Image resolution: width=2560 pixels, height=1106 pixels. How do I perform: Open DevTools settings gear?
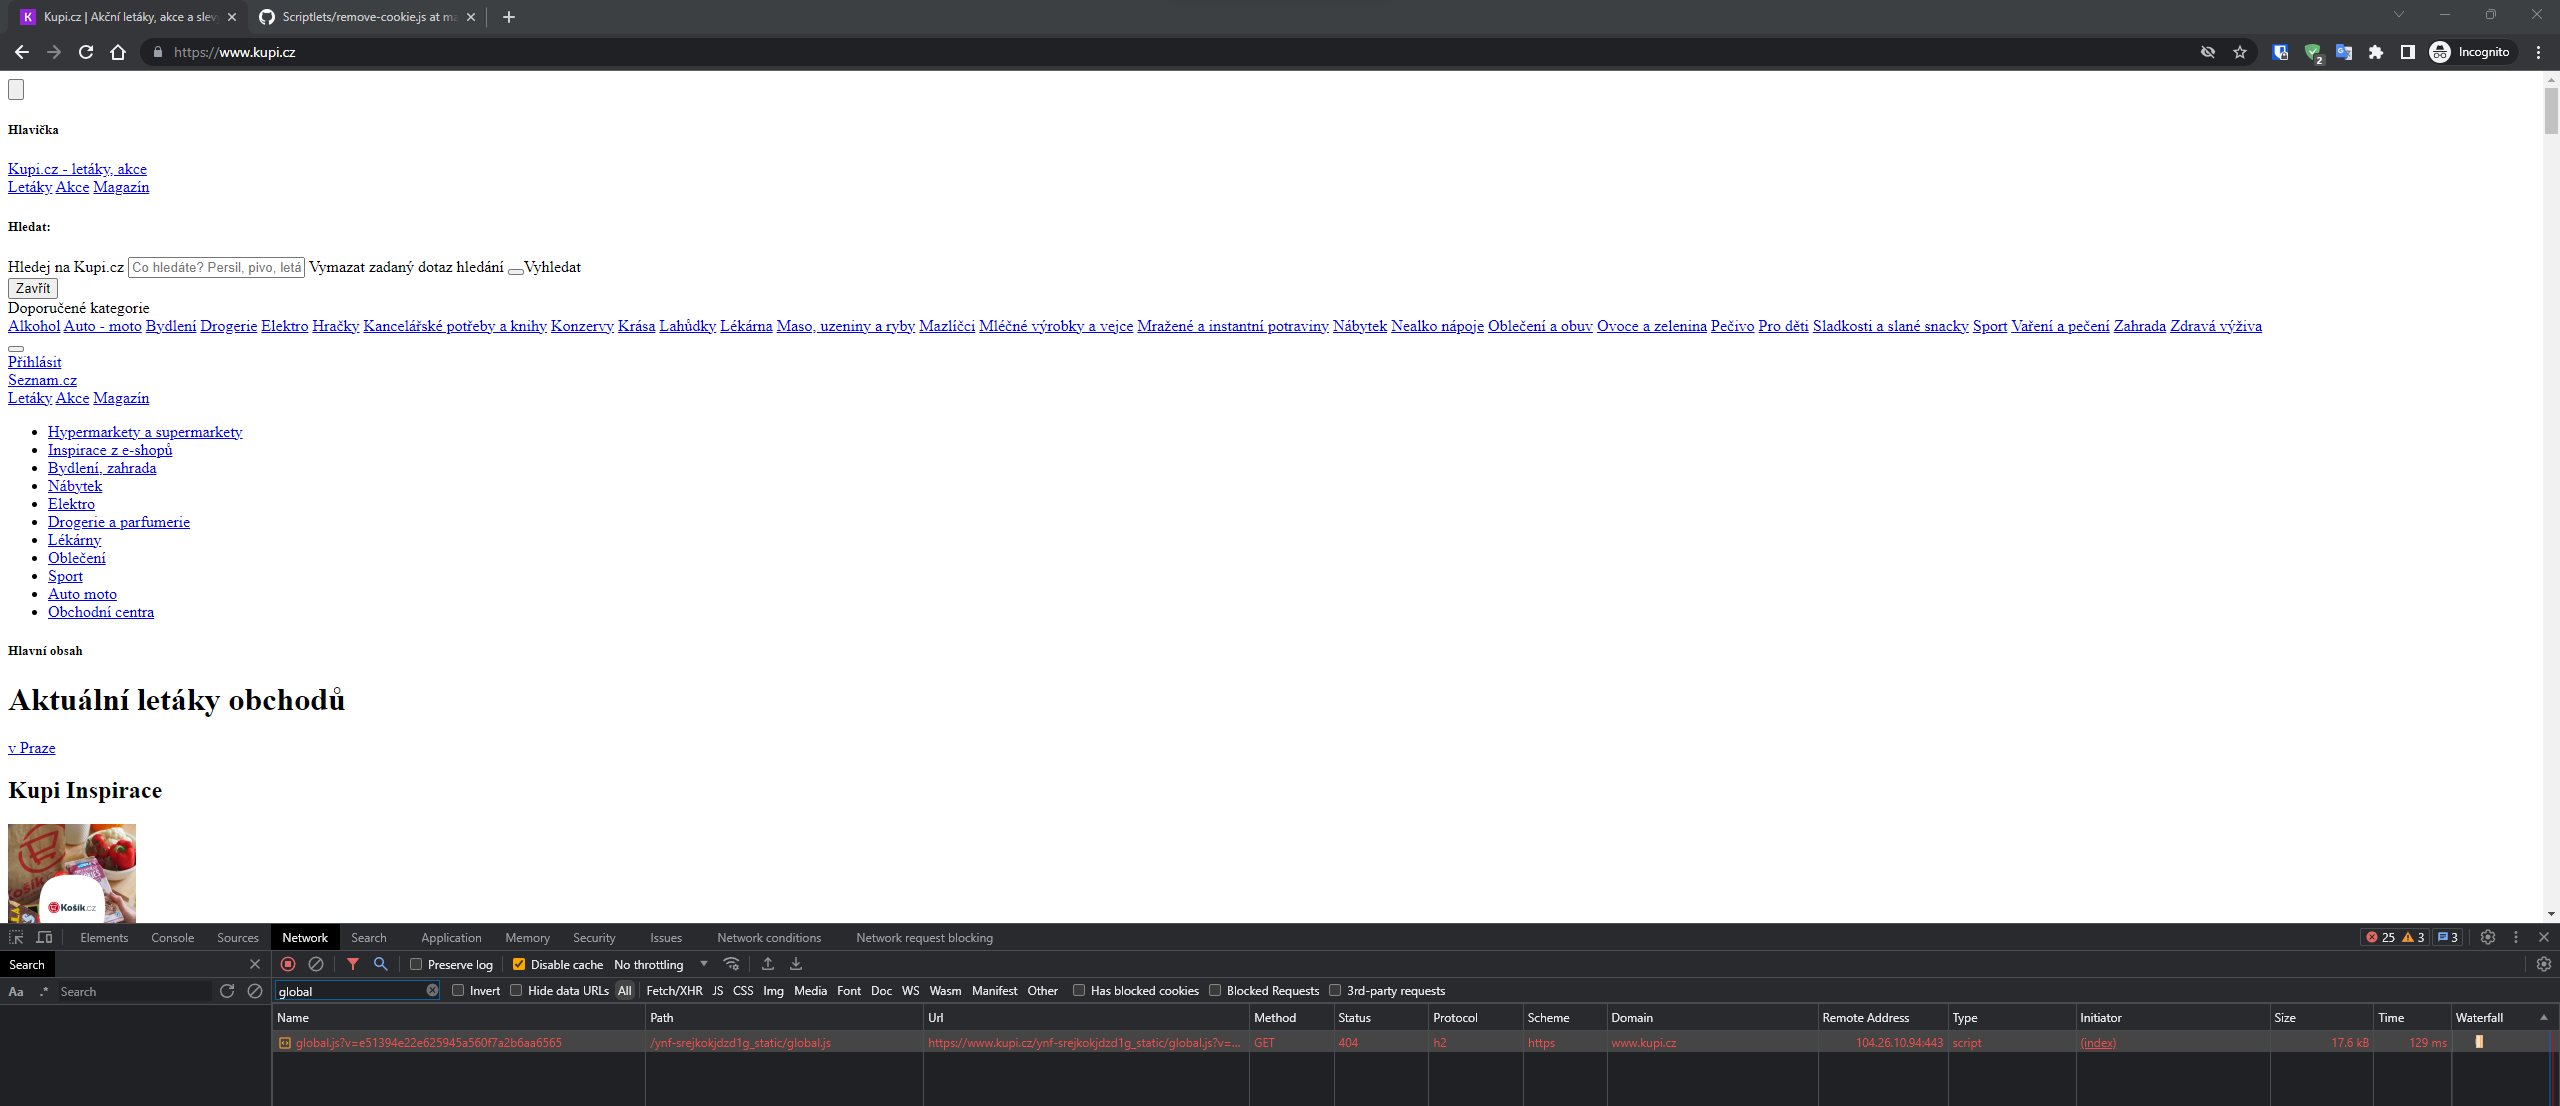pyautogui.click(x=2488, y=937)
